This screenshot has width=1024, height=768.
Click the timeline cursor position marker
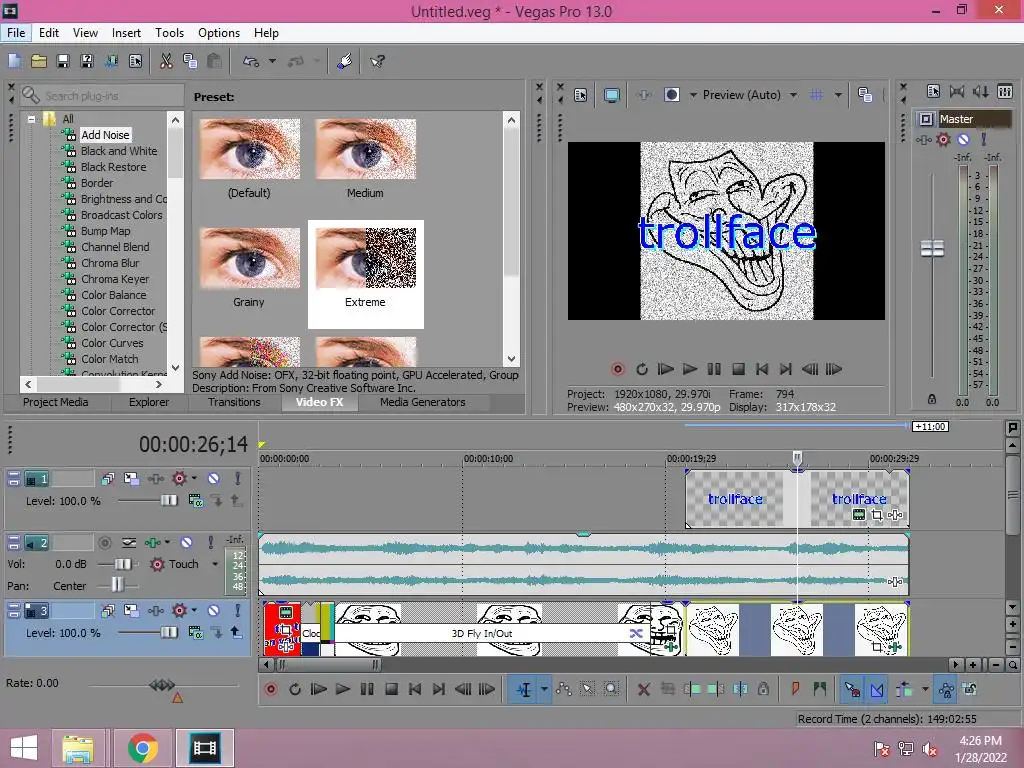pos(797,458)
